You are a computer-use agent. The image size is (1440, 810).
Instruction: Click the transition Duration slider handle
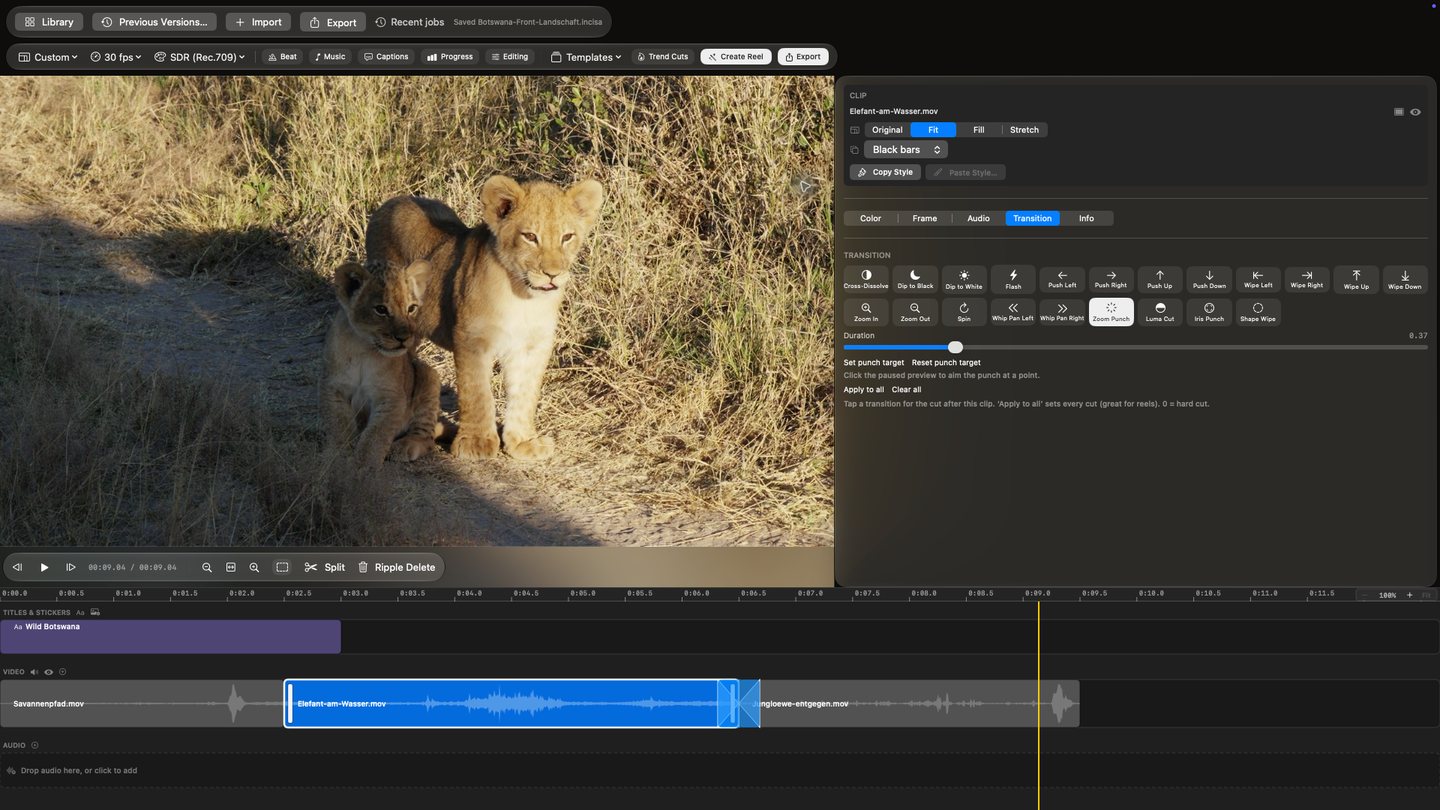pyautogui.click(x=955, y=347)
